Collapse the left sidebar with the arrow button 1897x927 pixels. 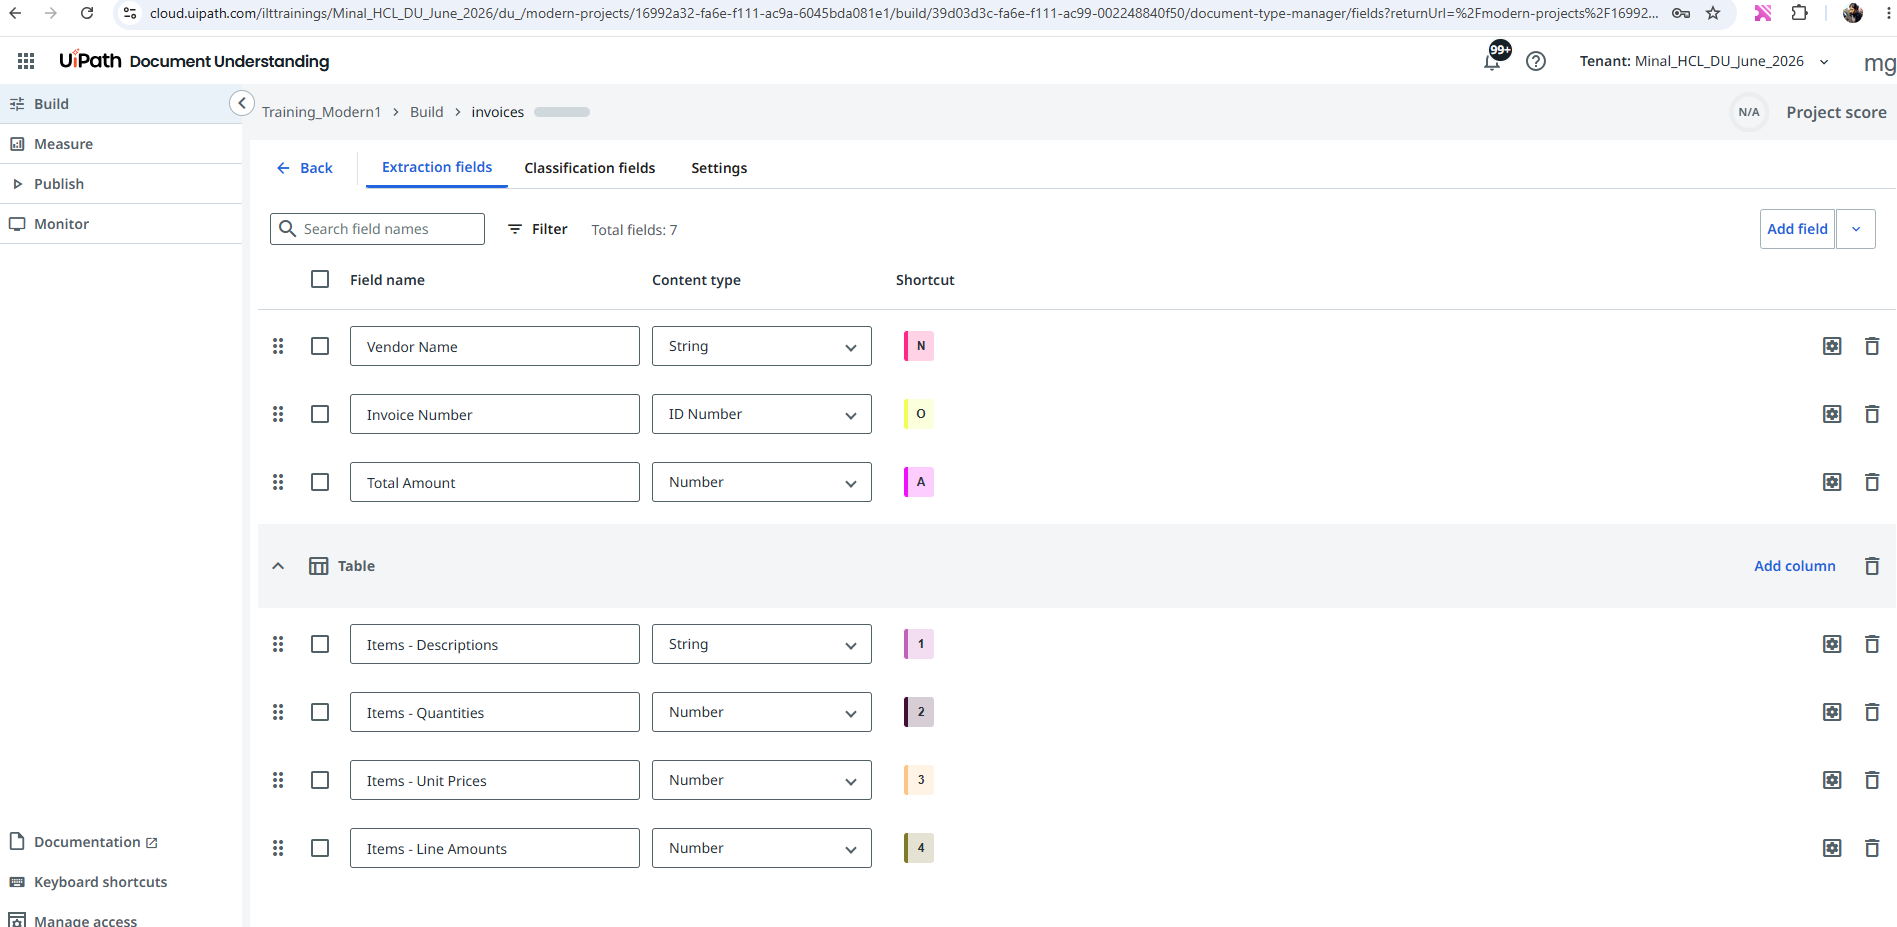[x=242, y=103]
